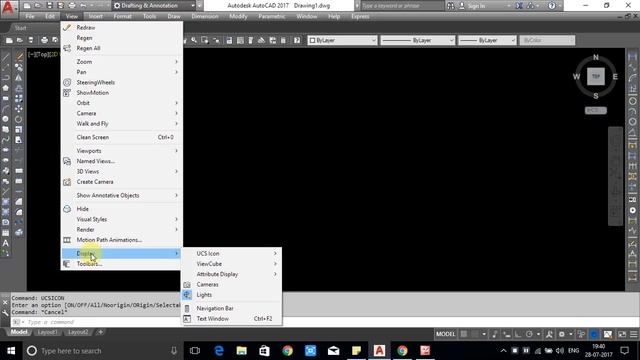This screenshot has width=640, height=360.
Task: Choose Redraw from the View menu
Action: tap(122, 27)
